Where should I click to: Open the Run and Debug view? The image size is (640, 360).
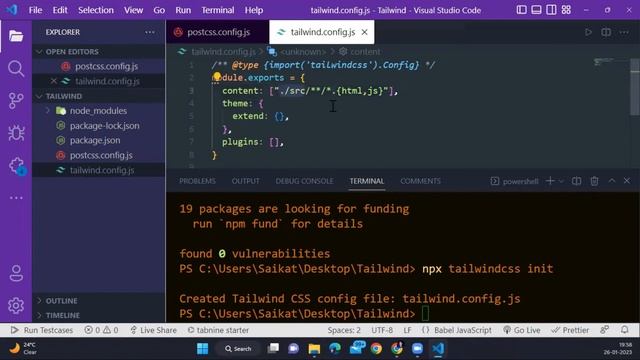tap(16, 133)
